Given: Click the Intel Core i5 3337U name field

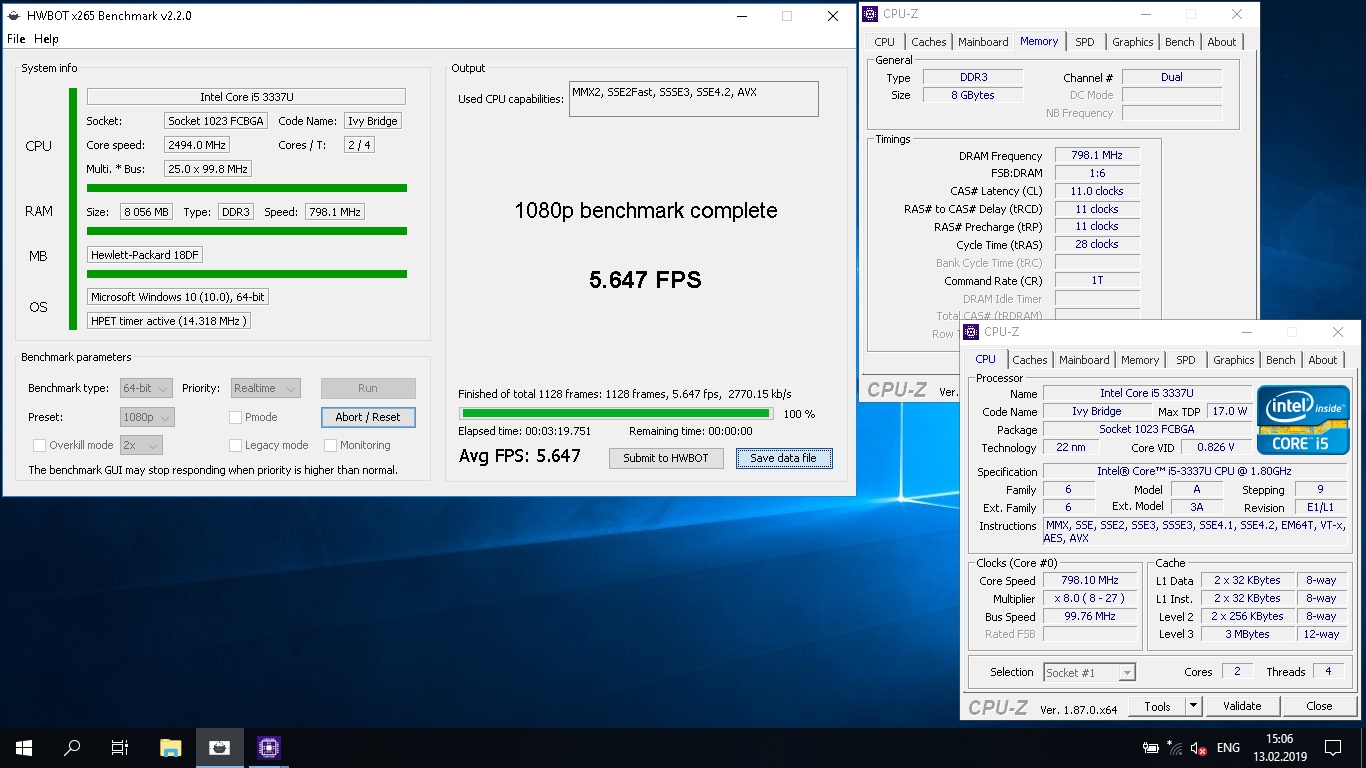Looking at the screenshot, I should tap(246, 97).
